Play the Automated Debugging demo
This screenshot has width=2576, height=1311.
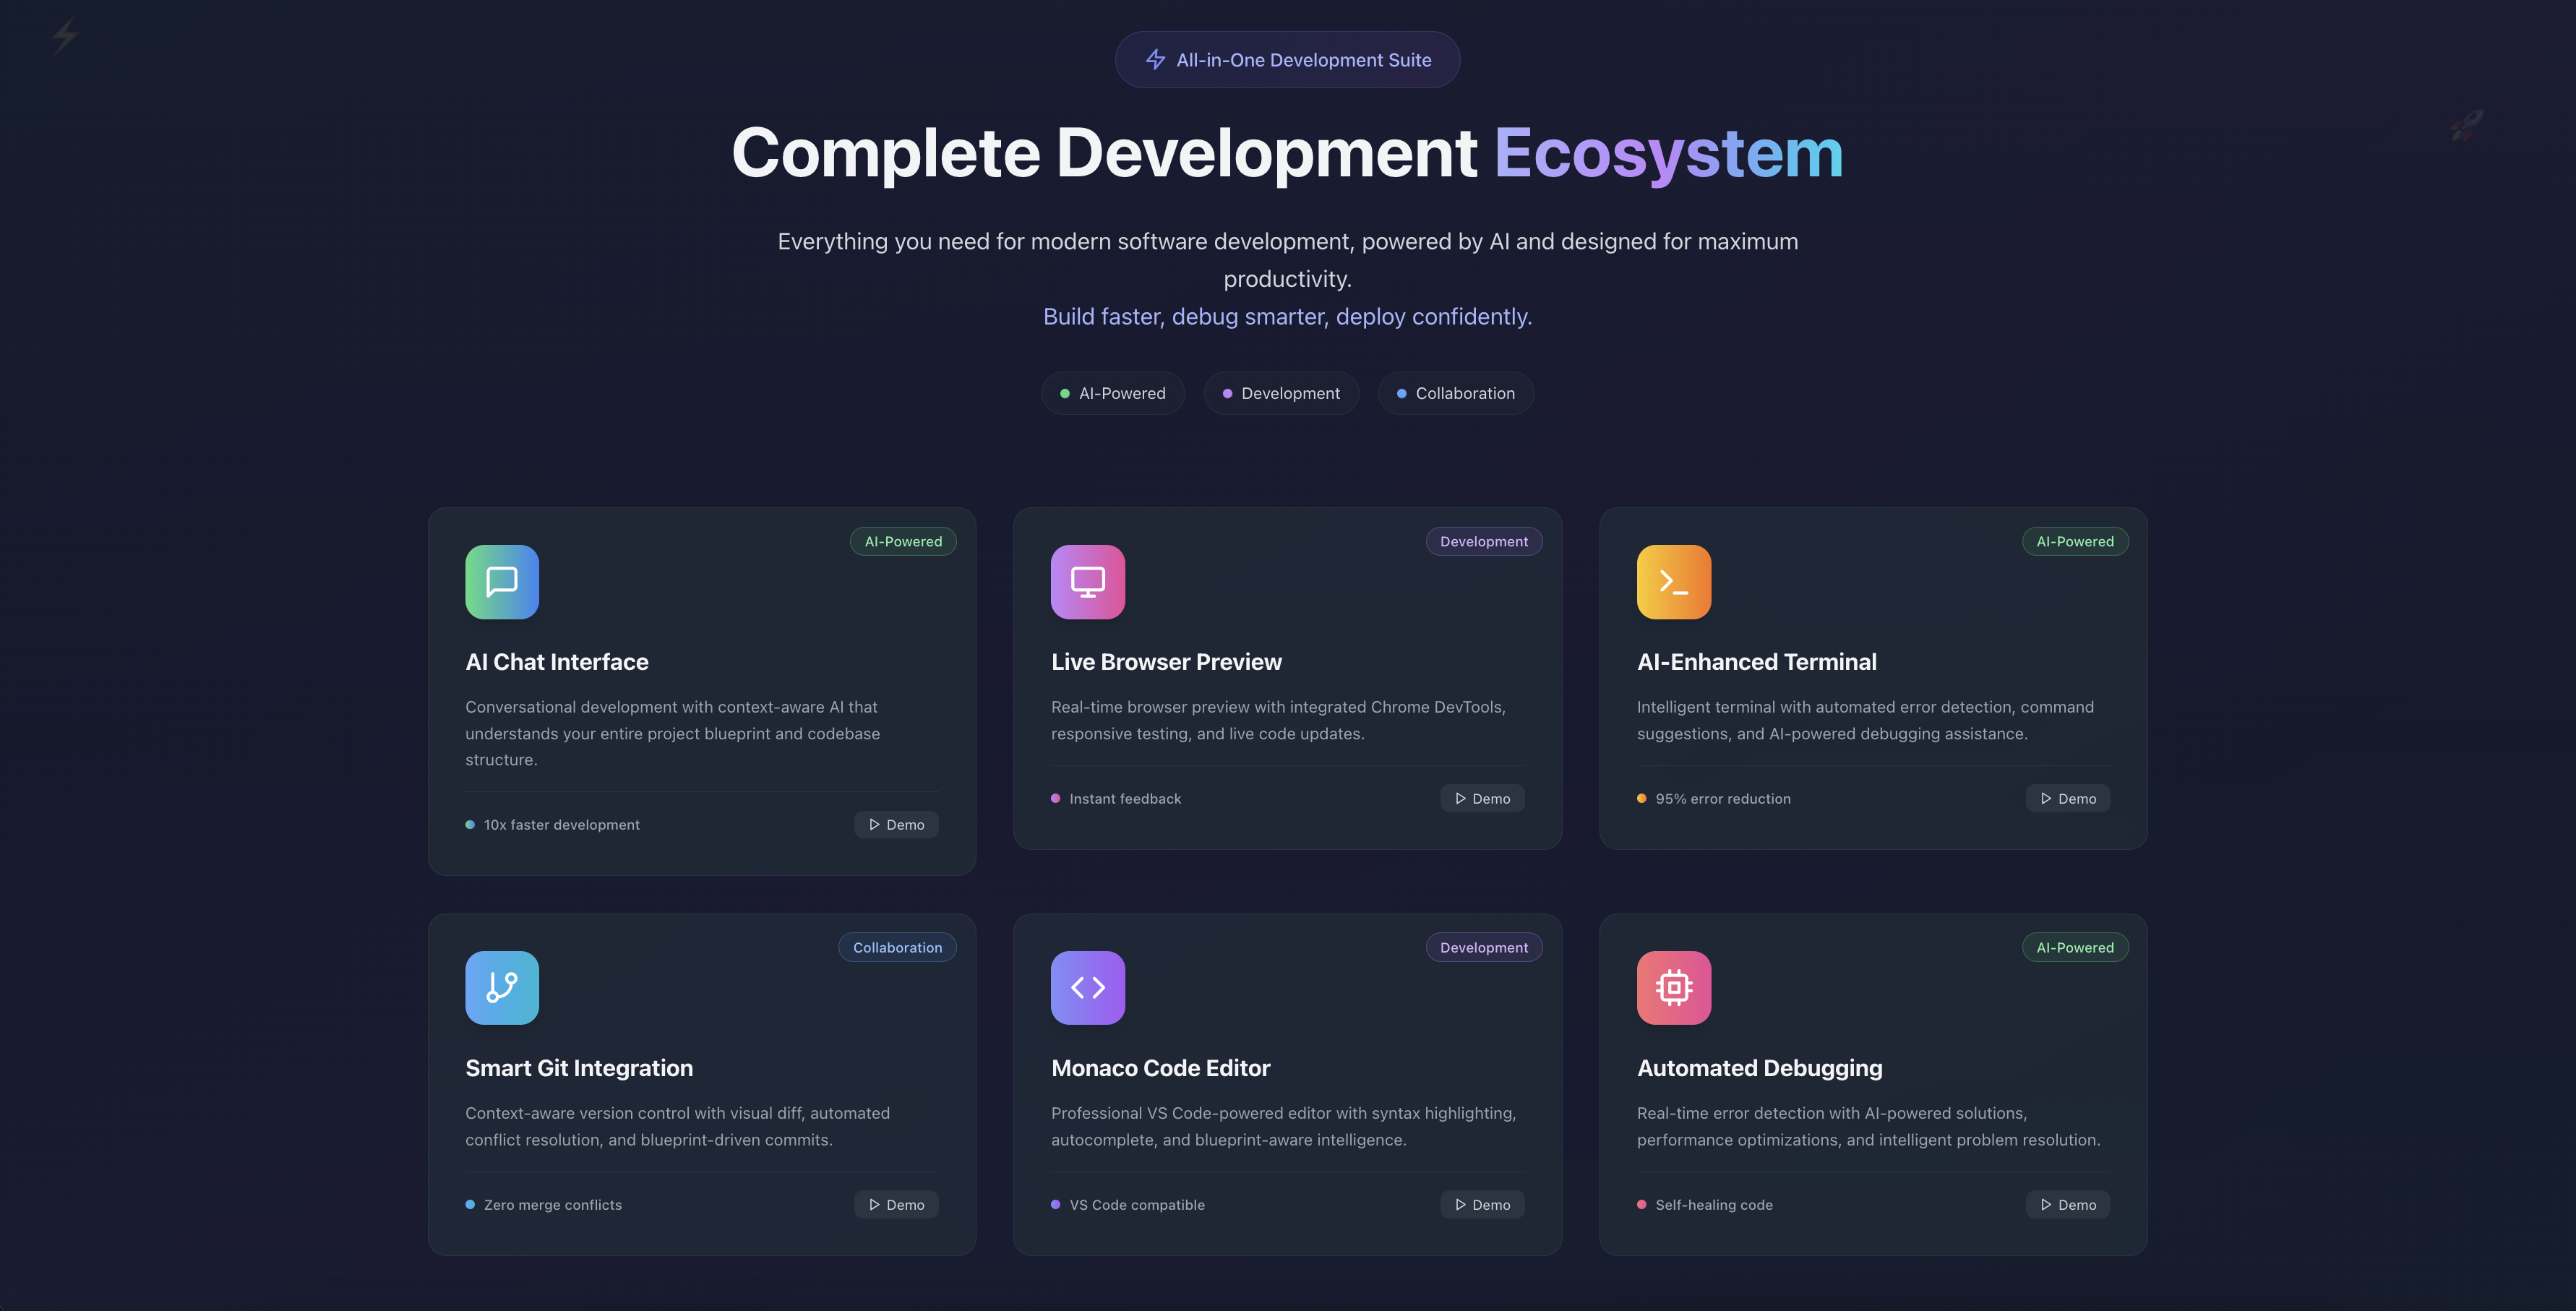(x=2067, y=1204)
